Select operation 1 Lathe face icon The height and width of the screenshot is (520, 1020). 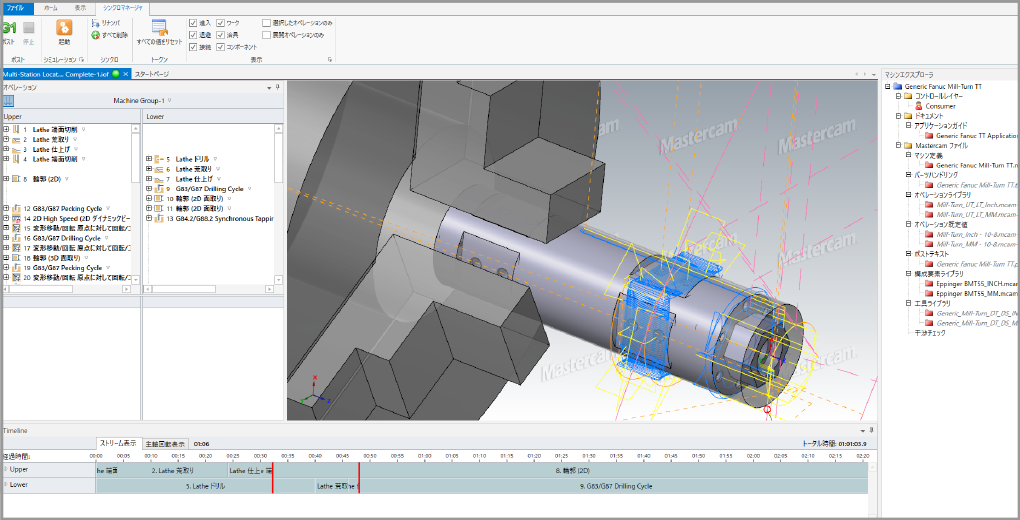point(16,130)
